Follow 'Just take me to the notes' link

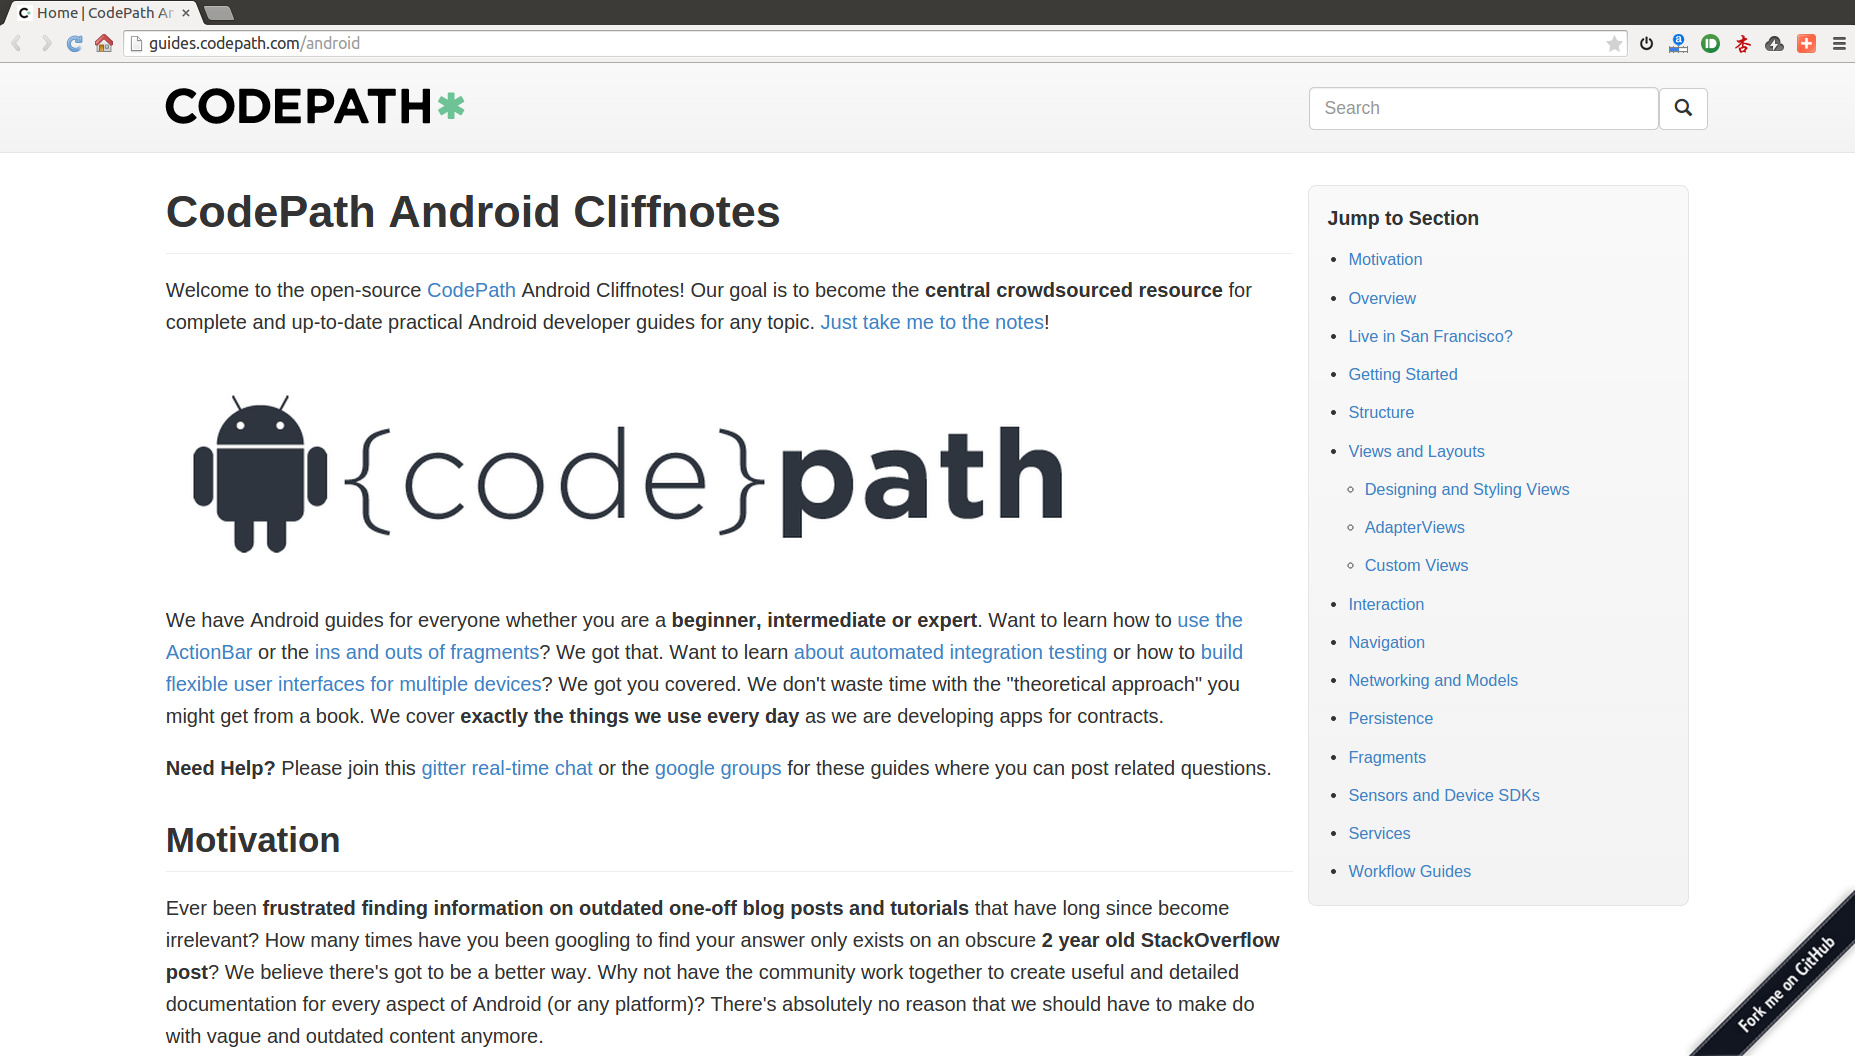[932, 322]
